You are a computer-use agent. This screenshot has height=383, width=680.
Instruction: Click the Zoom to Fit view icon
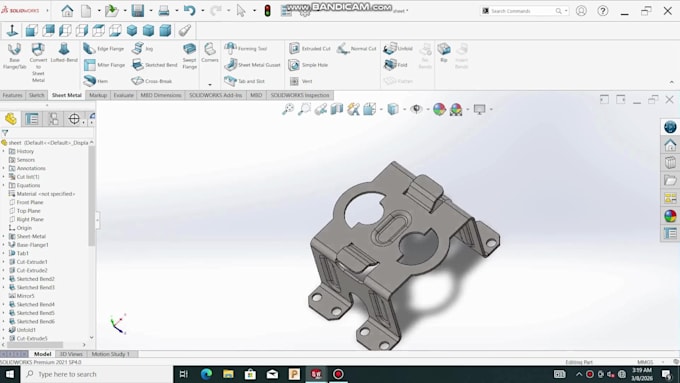[288, 109]
